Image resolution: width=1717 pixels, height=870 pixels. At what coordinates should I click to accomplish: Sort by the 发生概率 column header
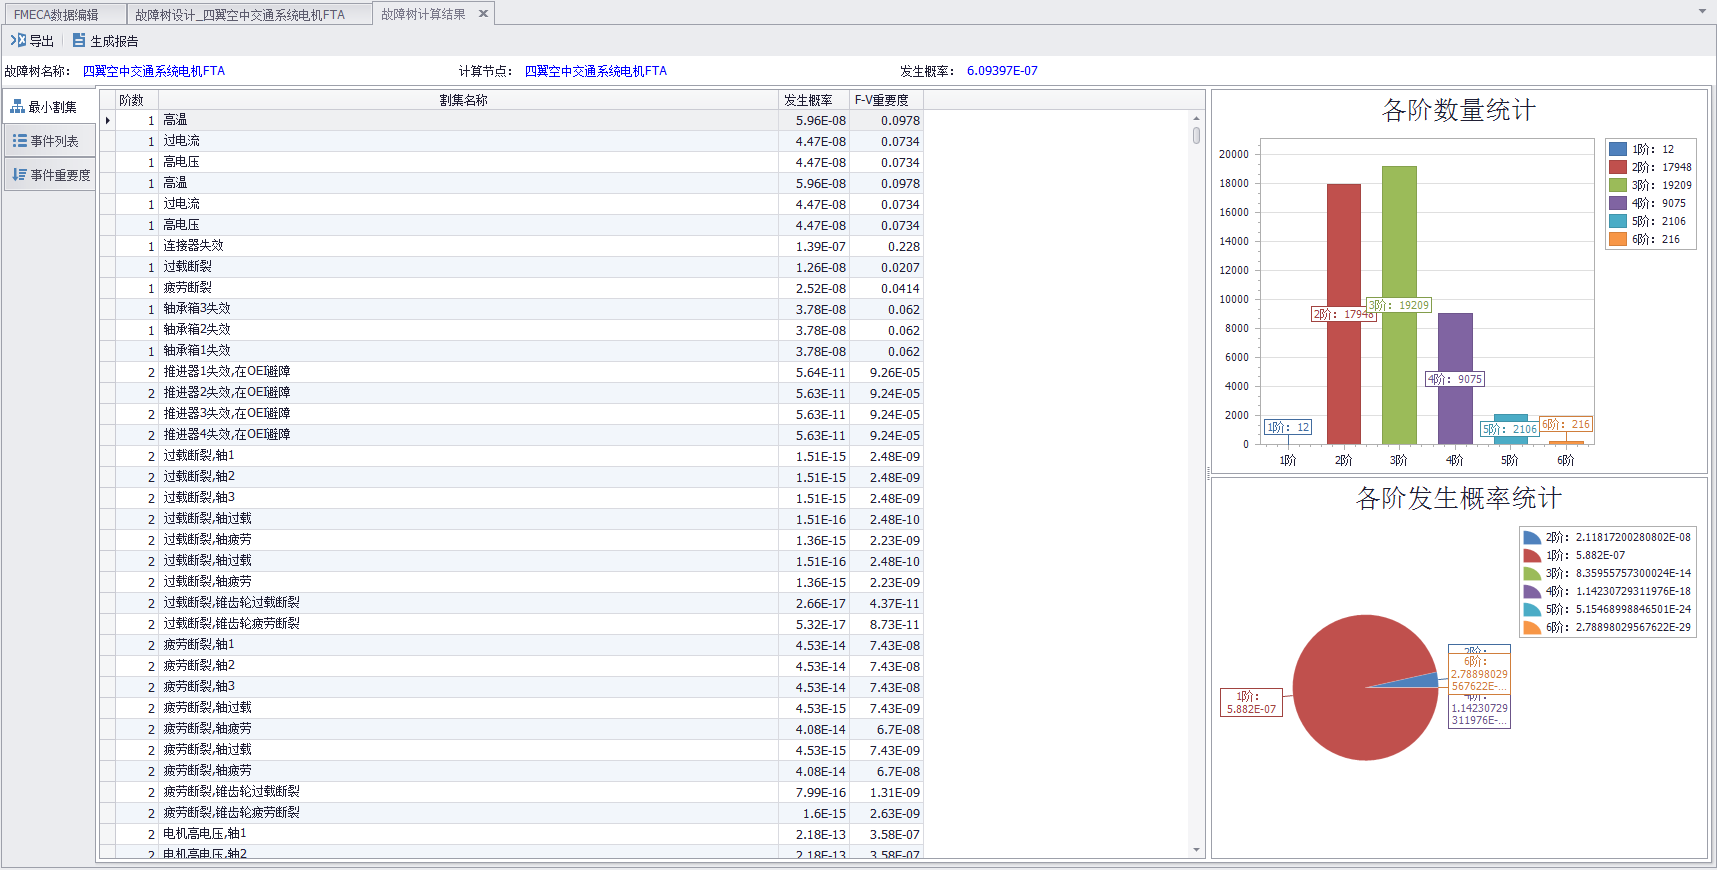(808, 100)
